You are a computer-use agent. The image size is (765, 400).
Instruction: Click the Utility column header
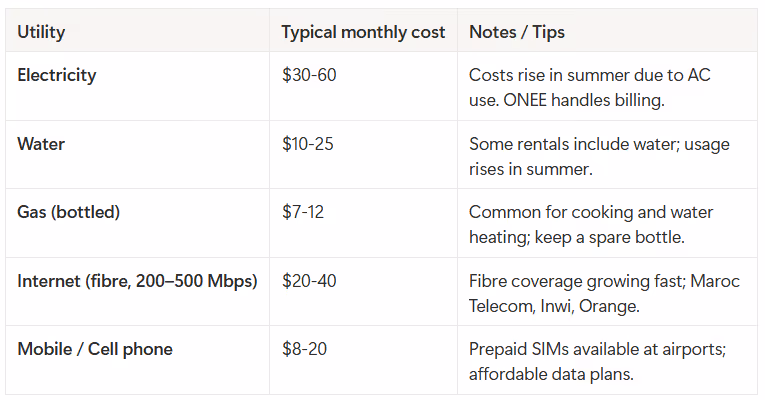(x=41, y=32)
